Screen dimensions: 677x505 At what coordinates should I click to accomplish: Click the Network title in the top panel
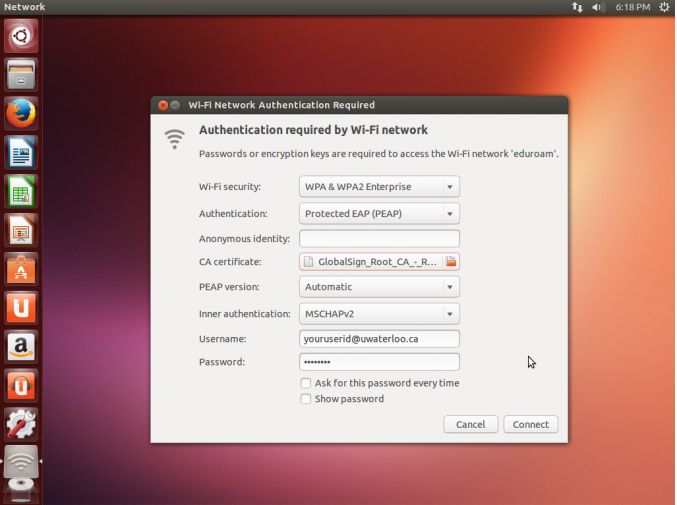(x=24, y=7)
